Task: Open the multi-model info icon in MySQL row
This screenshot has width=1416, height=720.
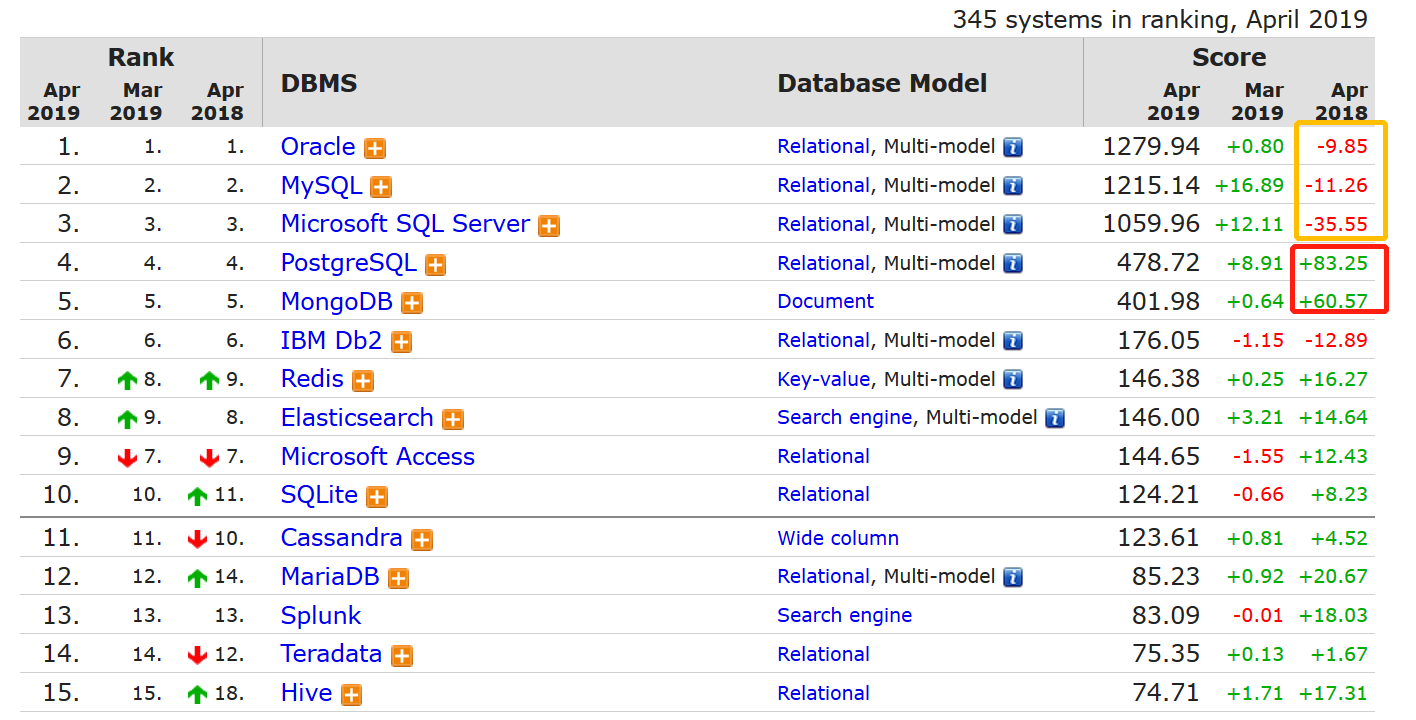Action: pos(1013,186)
